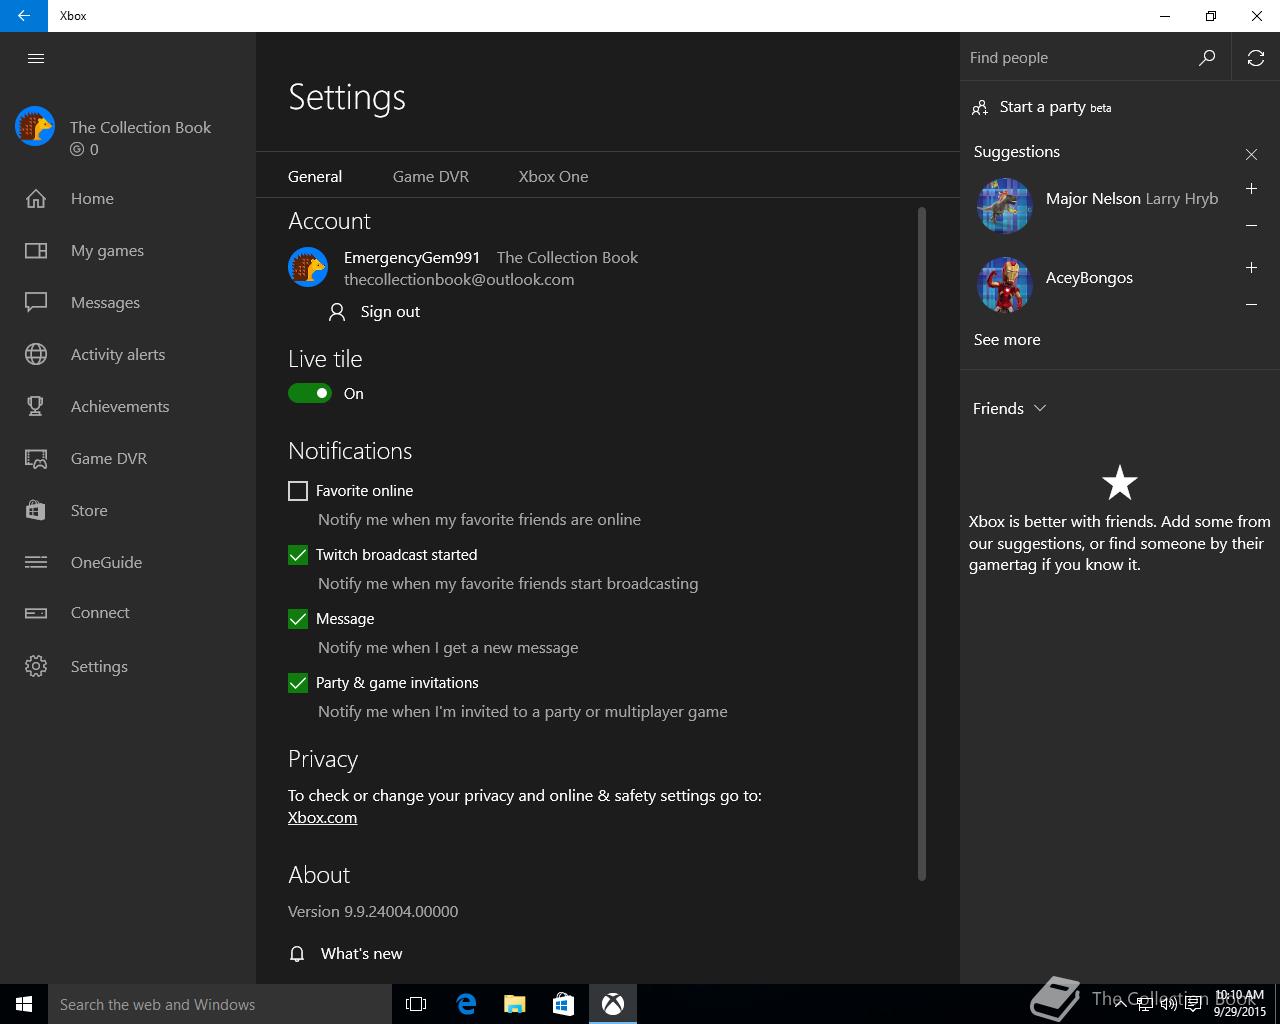This screenshot has height=1024, width=1280.
Task: Launch Microsoft Edge from taskbar
Action: 465,1004
